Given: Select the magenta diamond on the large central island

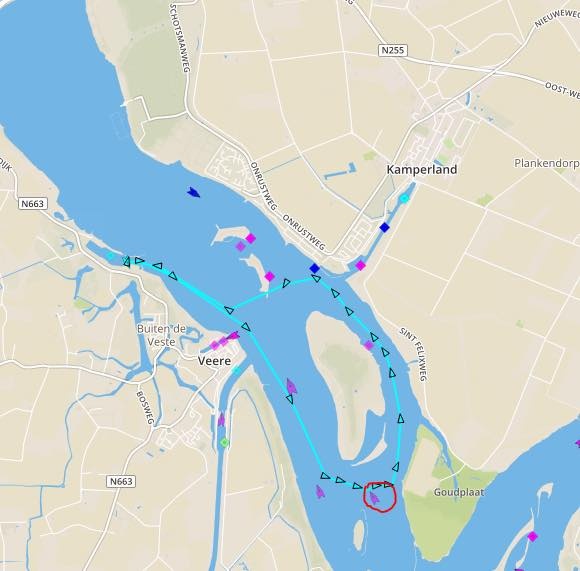Looking at the screenshot, I should click(x=368, y=345).
